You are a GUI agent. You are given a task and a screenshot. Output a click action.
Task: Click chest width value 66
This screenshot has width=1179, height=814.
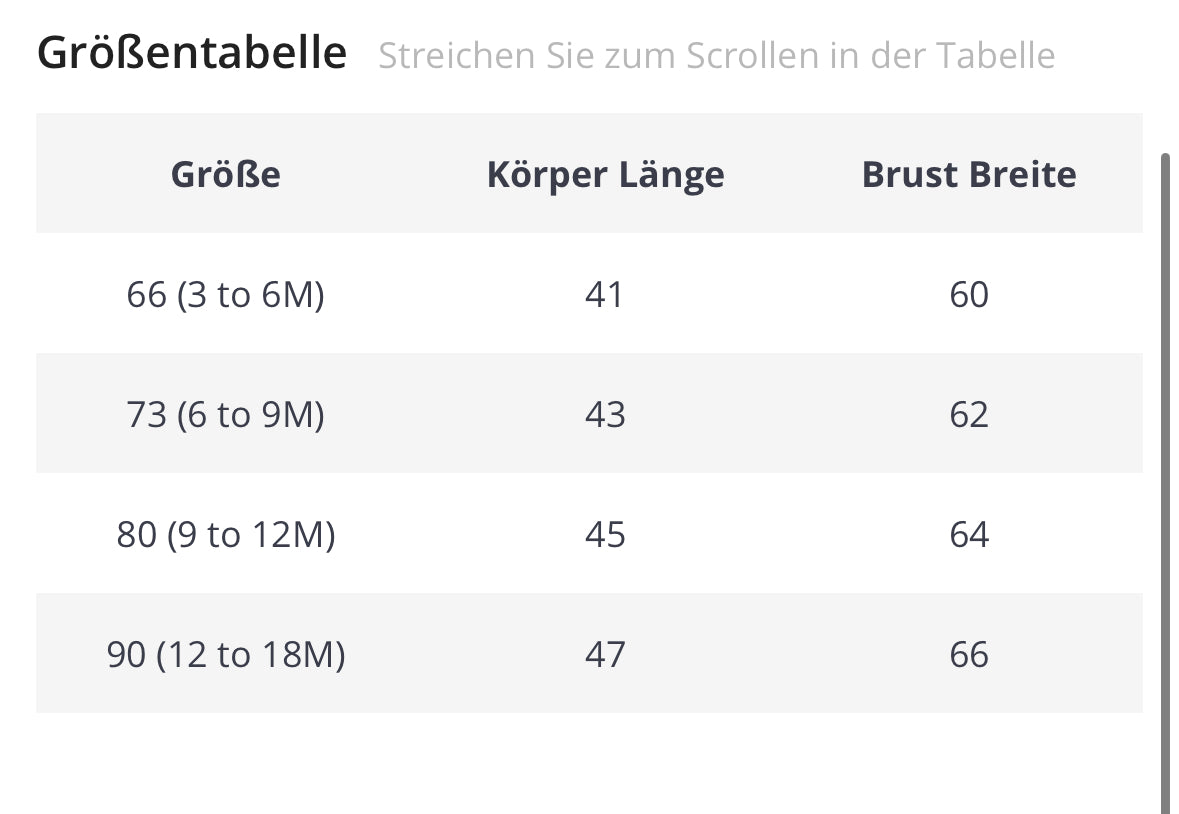(x=968, y=654)
